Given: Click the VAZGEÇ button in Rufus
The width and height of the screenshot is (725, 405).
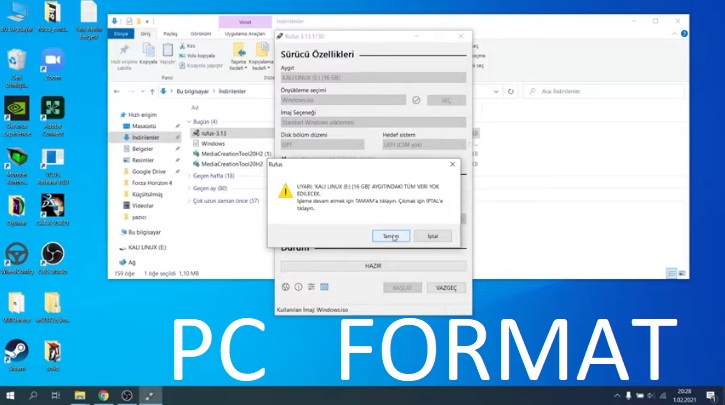Looking at the screenshot, I should pos(446,288).
